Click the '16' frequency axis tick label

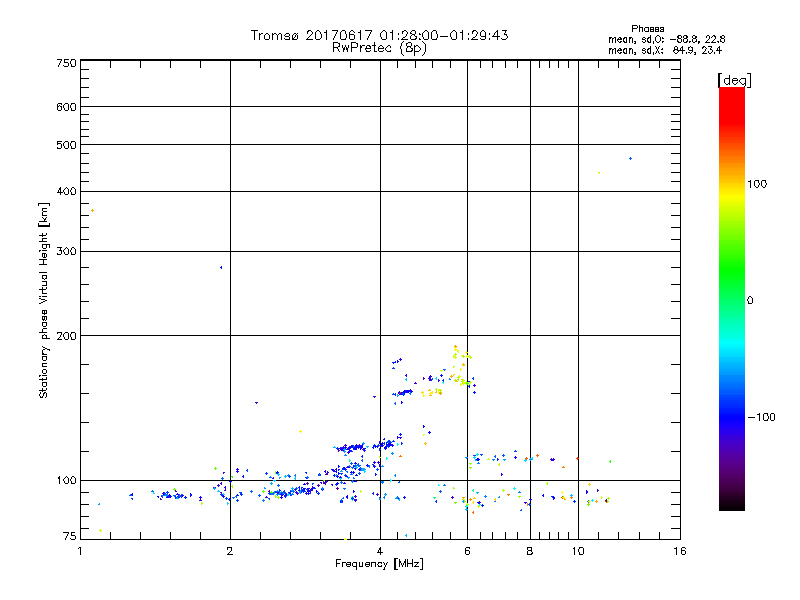[x=680, y=551]
